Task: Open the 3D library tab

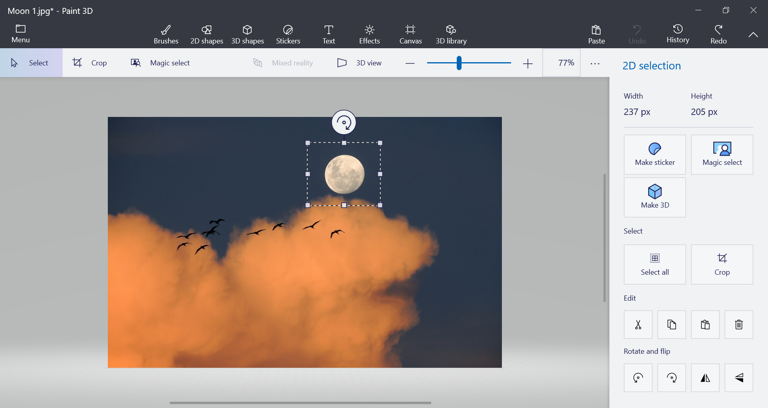Action: 451,34
